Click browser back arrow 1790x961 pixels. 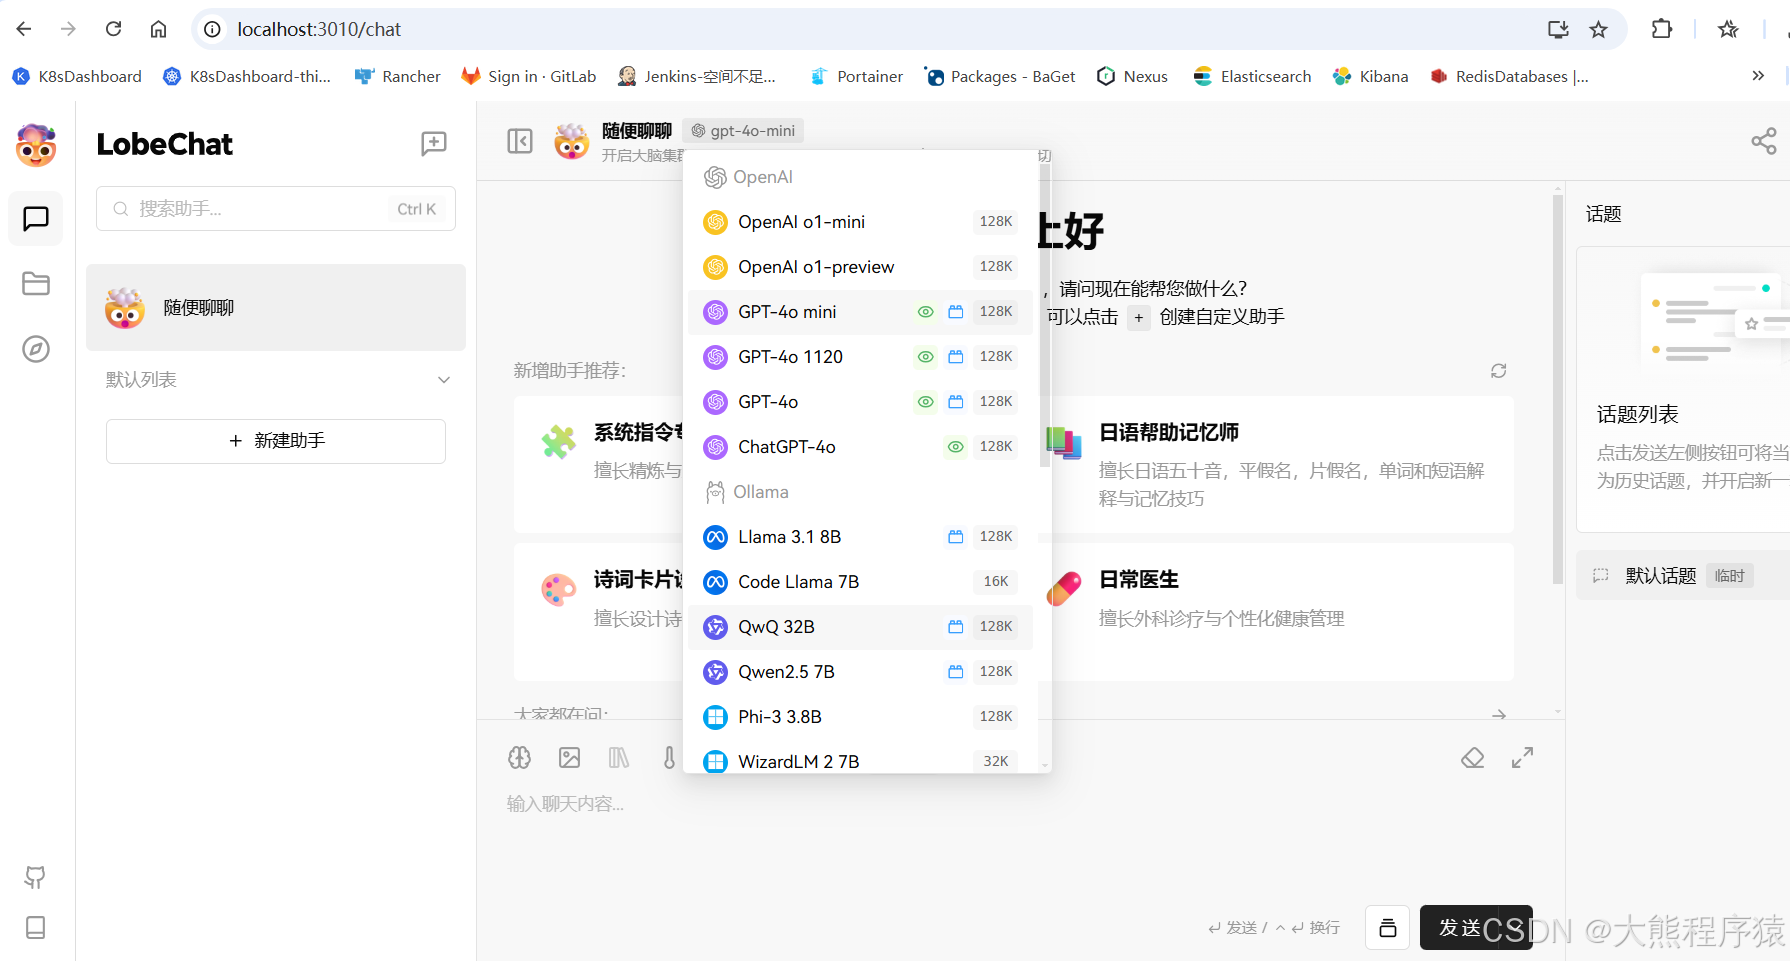point(24,29)
